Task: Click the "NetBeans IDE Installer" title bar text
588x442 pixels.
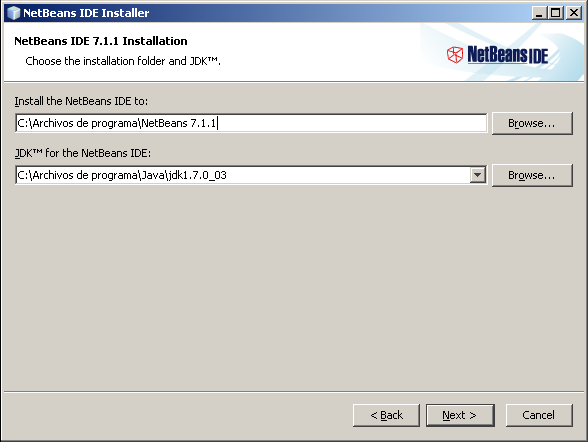Action: pyautogui.click(x=86, y=13)
